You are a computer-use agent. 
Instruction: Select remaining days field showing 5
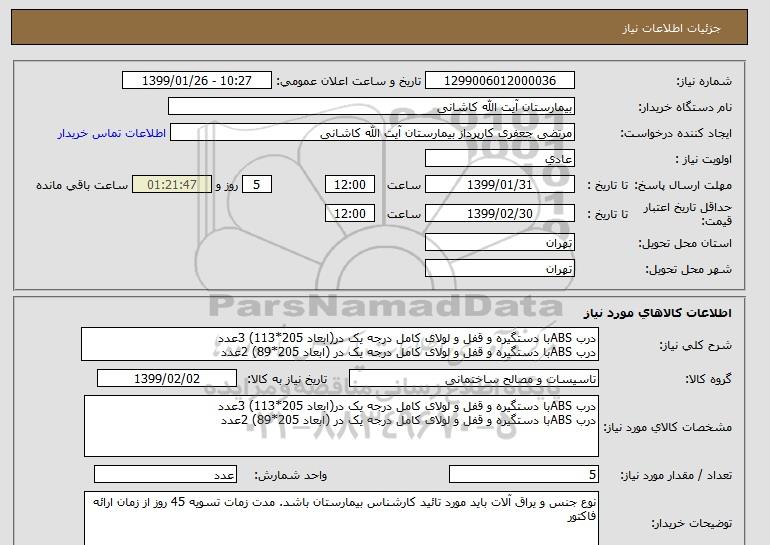pyautogui.click(x=256, y=185)
